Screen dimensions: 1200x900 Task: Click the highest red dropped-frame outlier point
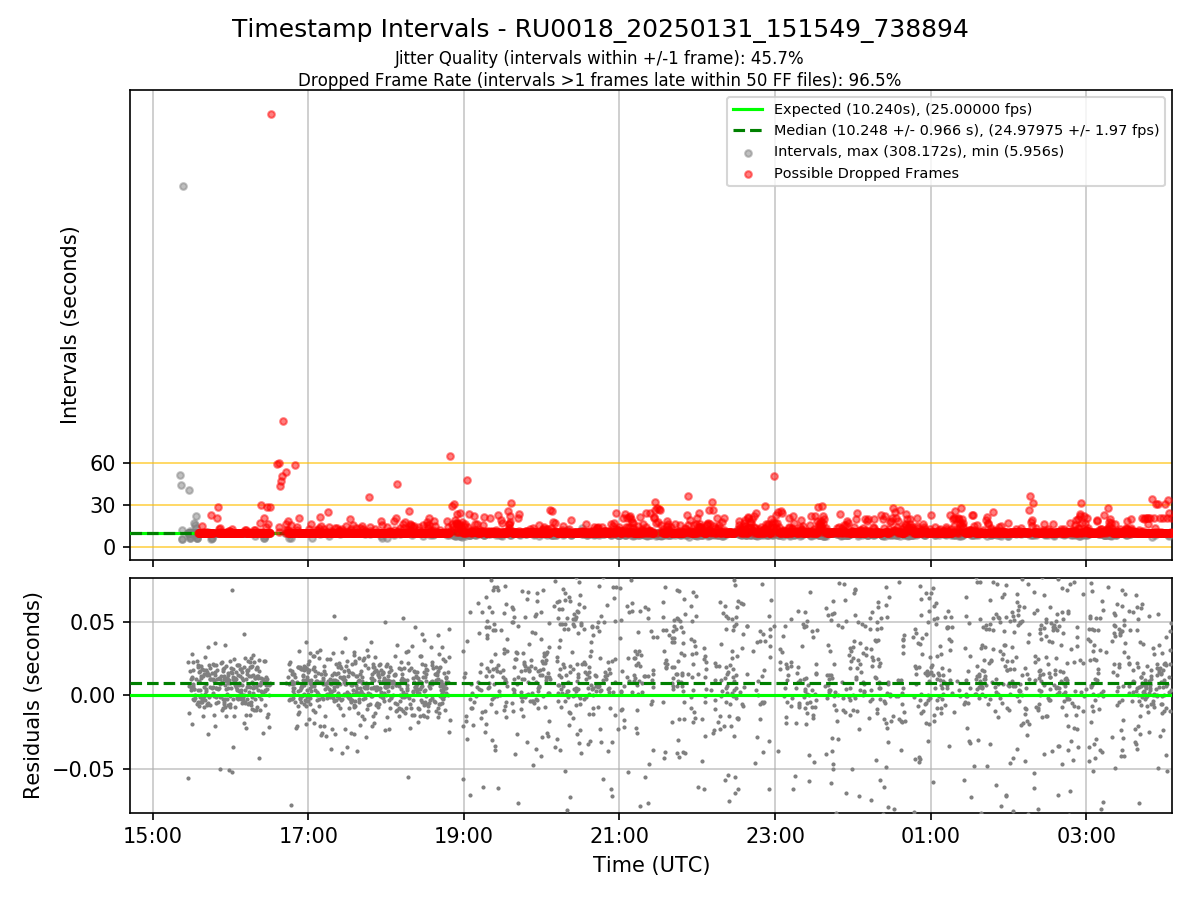coord(271,114)
